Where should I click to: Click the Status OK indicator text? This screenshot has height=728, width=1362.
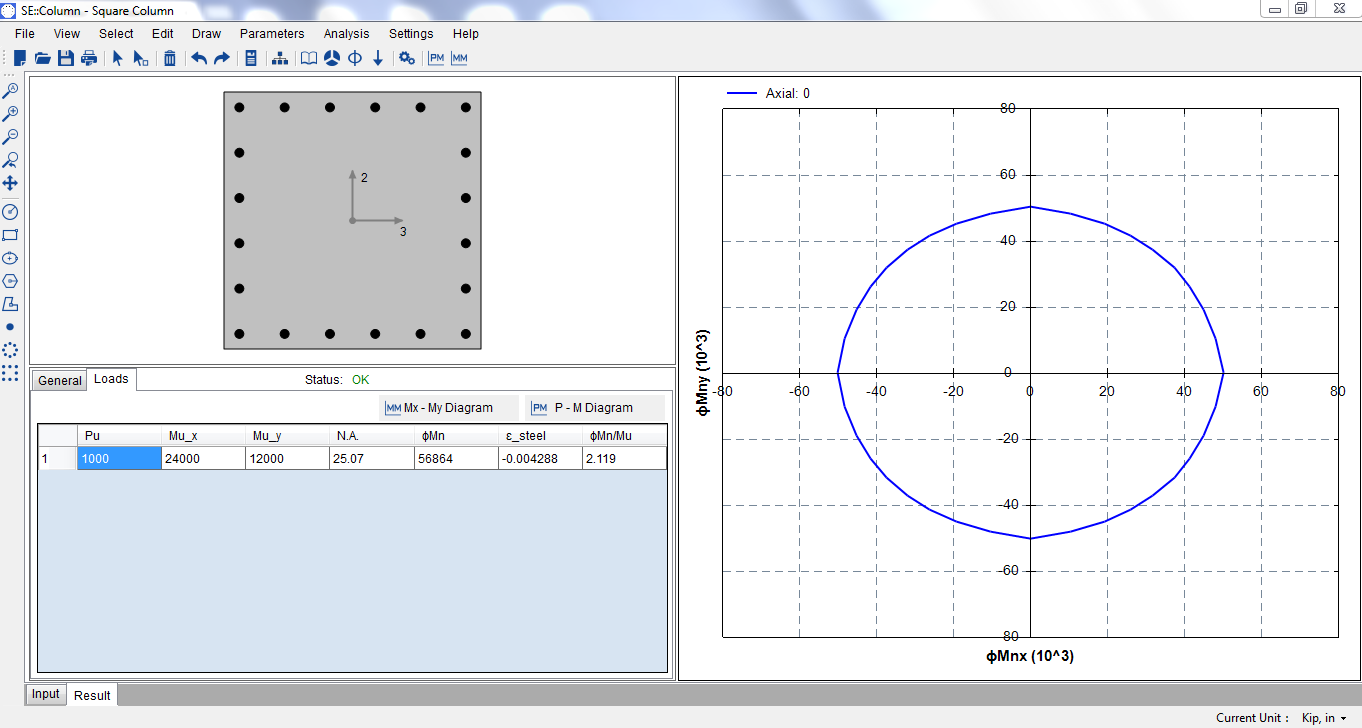[337, 380]
